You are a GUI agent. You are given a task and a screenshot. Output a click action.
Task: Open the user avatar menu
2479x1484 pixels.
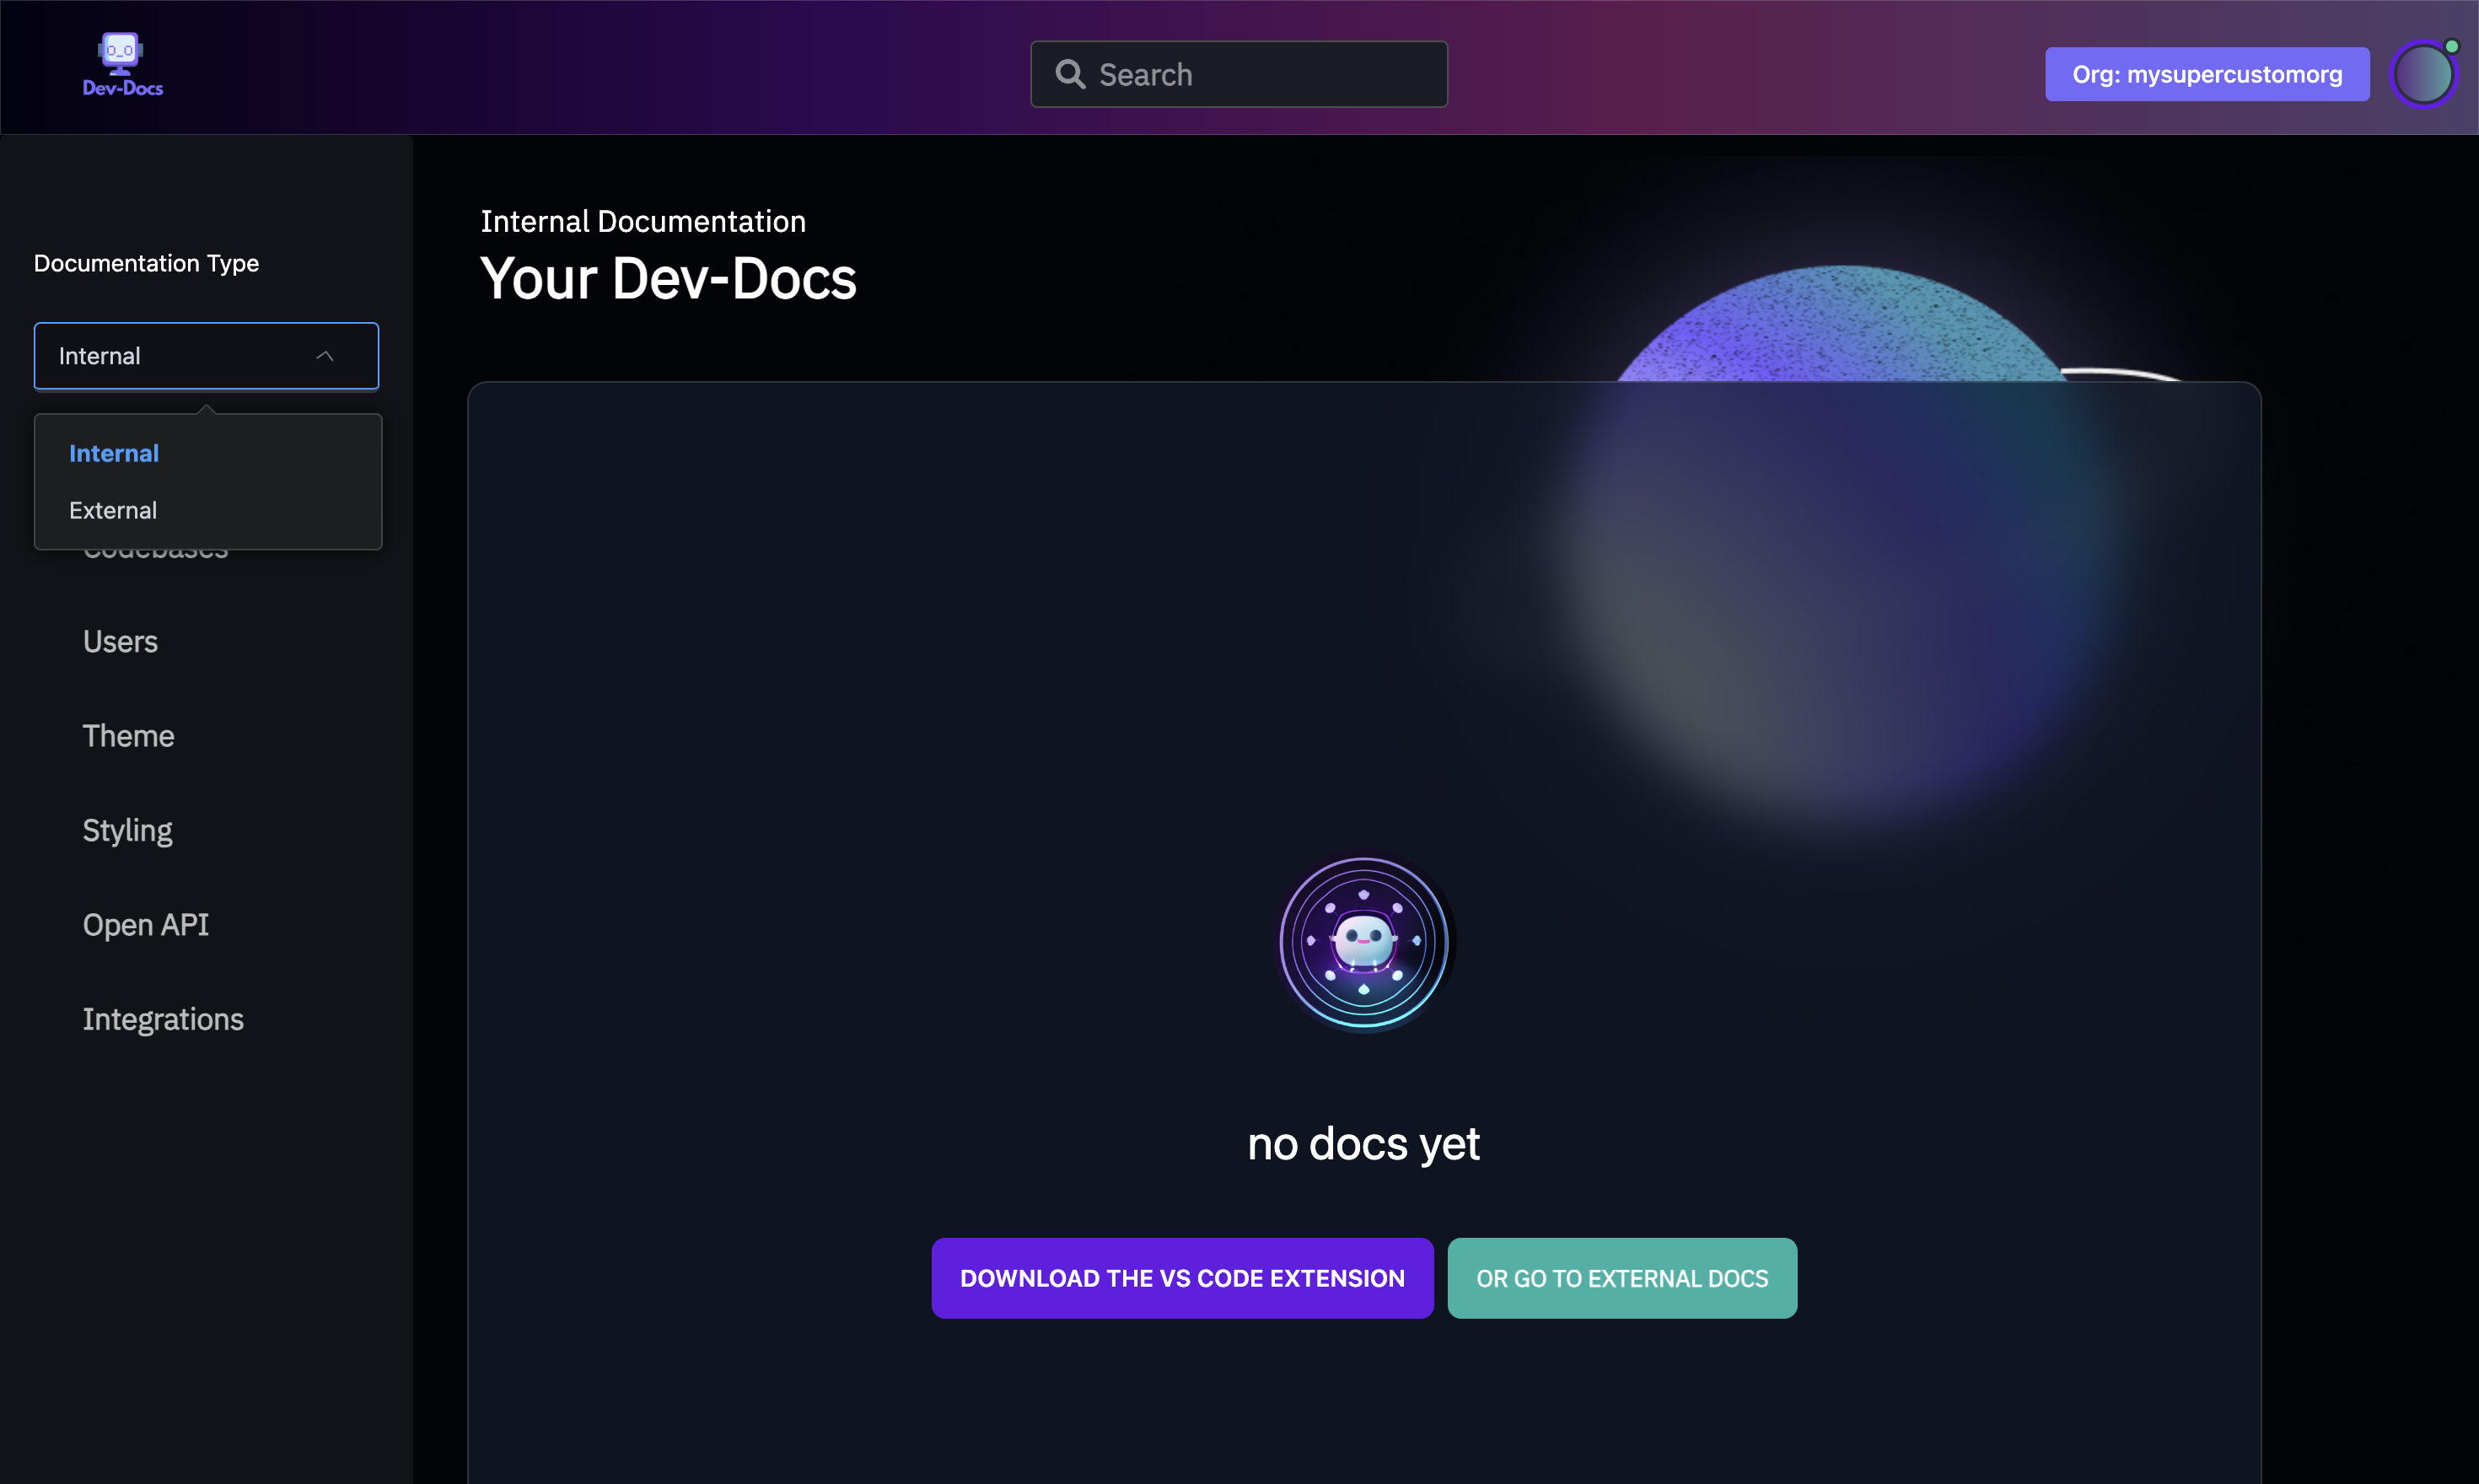[x=2424, y=73]
